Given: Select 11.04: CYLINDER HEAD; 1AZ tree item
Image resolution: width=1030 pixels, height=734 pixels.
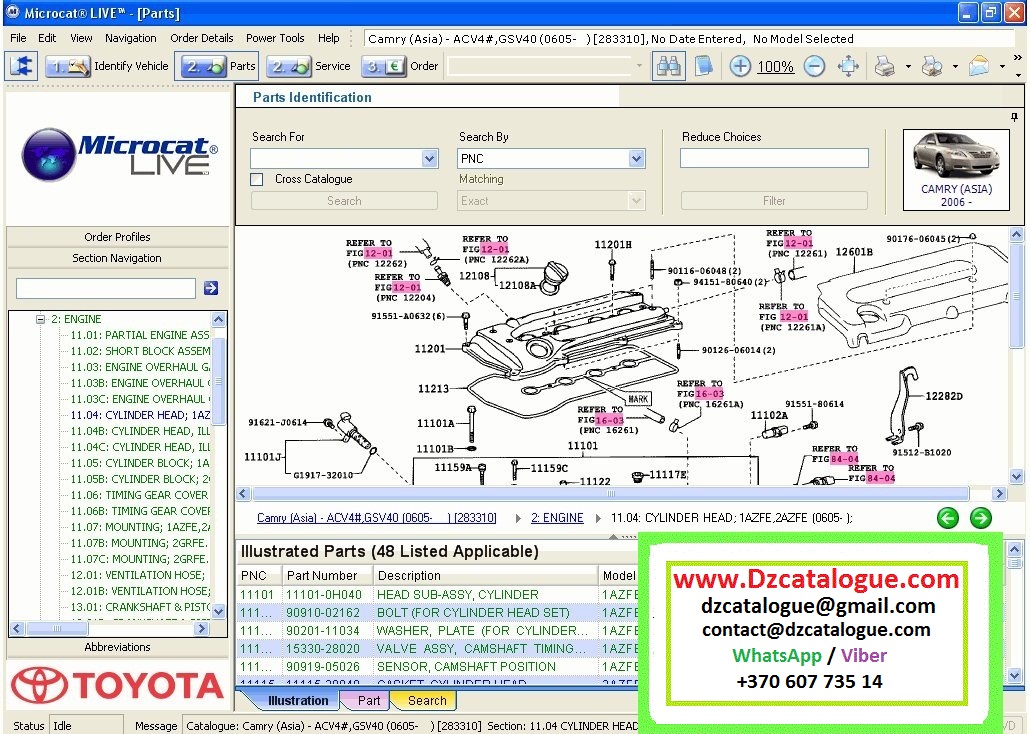Looking at the screenshot, I should tap(140, 415).
